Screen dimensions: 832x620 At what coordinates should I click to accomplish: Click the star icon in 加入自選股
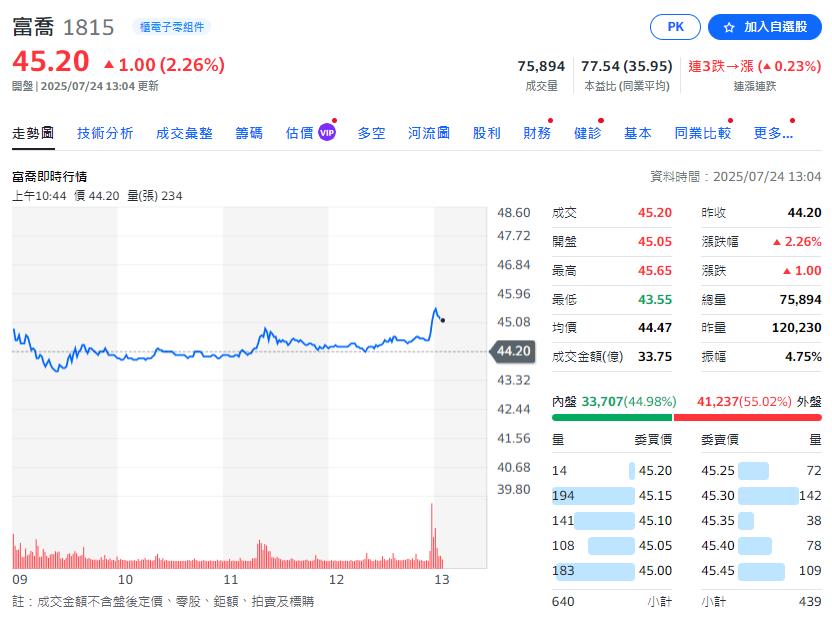(729, 28)
